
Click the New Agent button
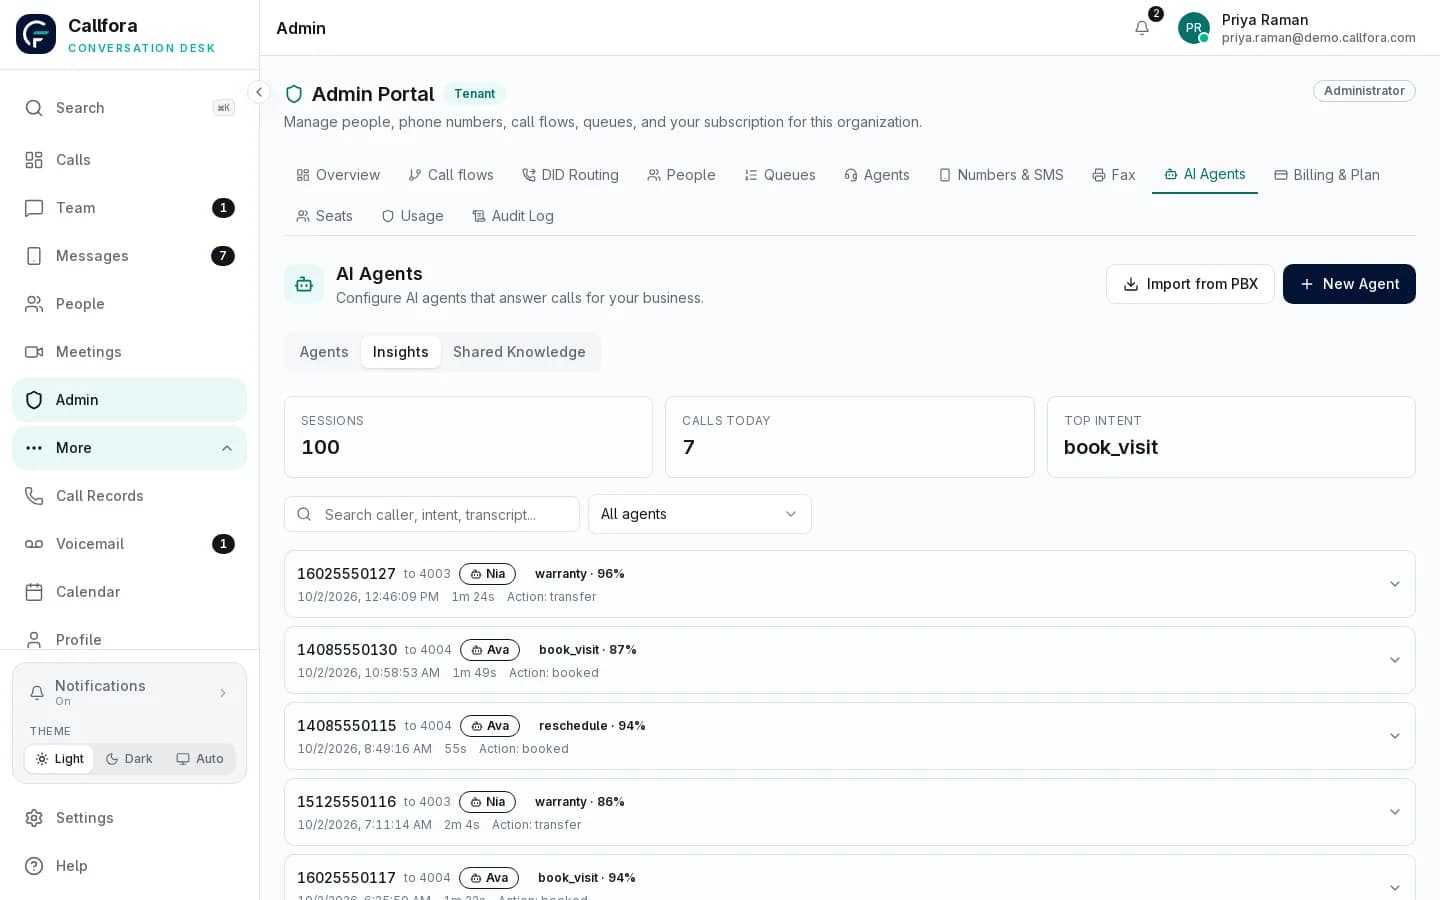point(1349,284)
